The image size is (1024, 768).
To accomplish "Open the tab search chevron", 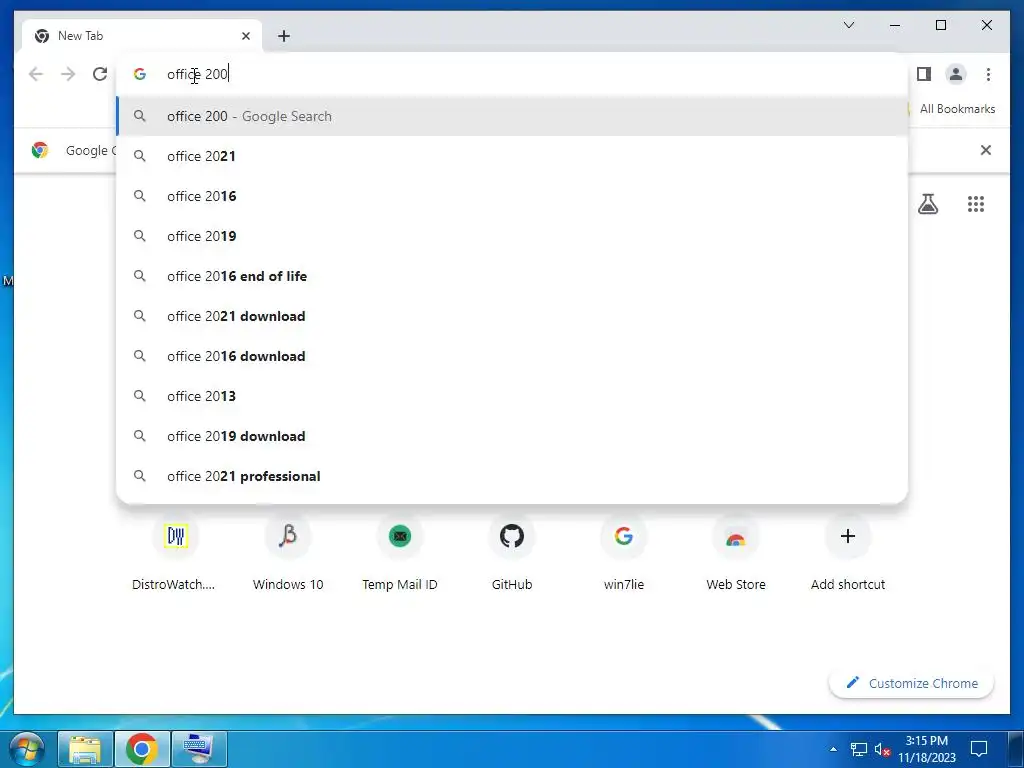I will coord(849,25).
